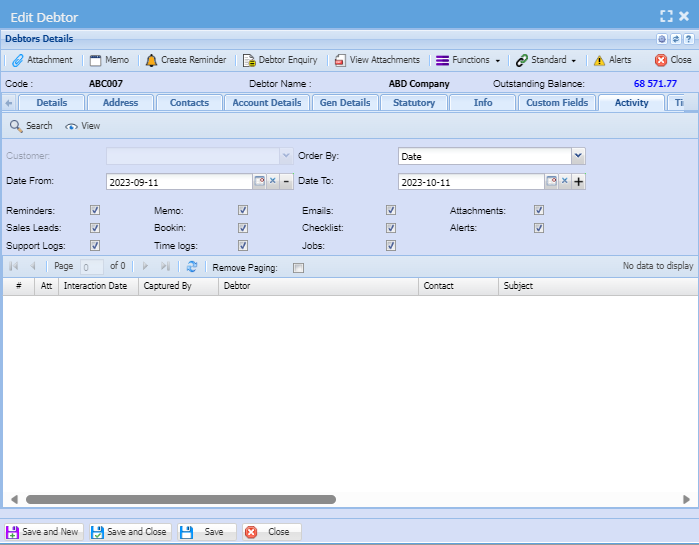The image size is (699, 545).
Task: Switch to the Account Details tab
Action: point(266,102)
